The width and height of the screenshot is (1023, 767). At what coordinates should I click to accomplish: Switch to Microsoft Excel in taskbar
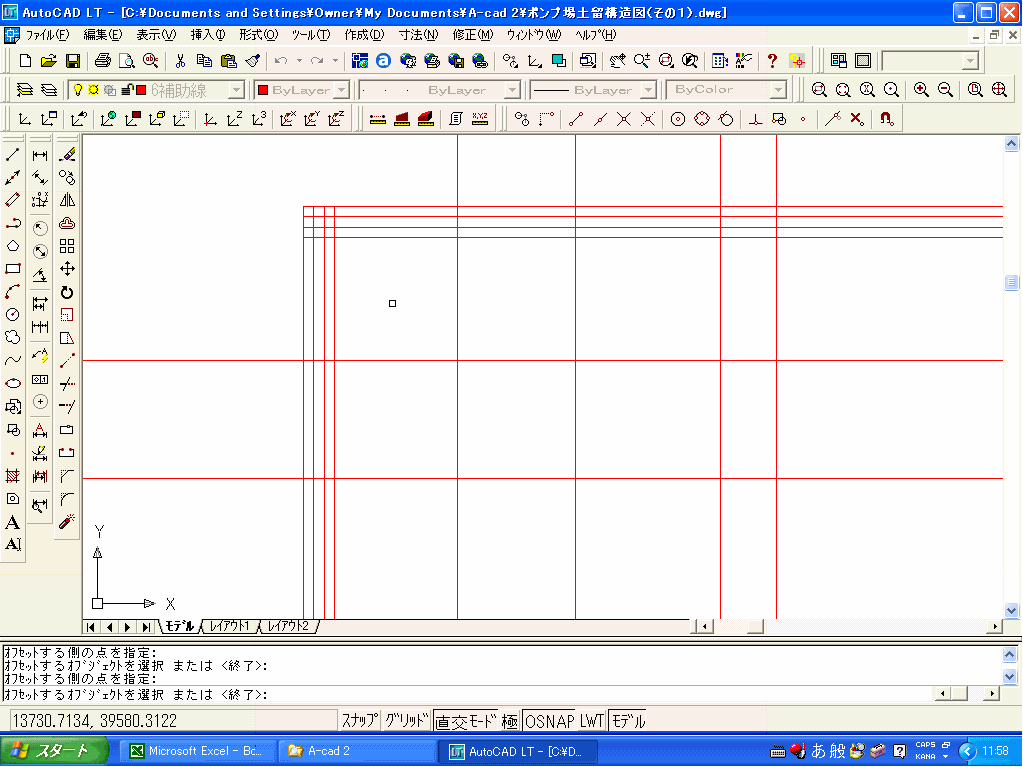pyautogui.click(x=199, y=751)
